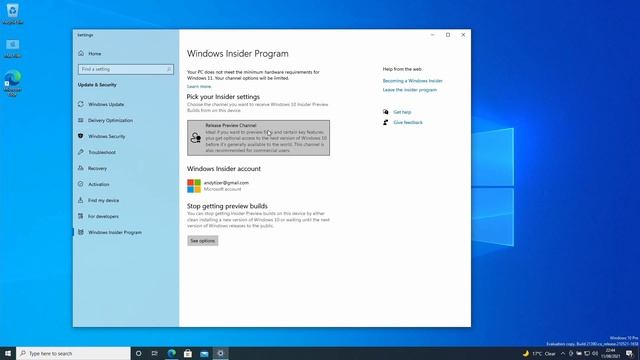Open the taskbar clock and date
The image size is (640, 360).
tap(610, 353)
